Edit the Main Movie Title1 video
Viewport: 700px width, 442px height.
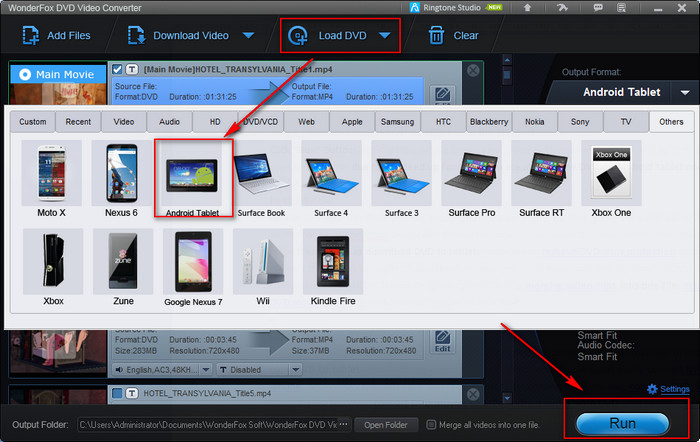click(x=442, y=95)
